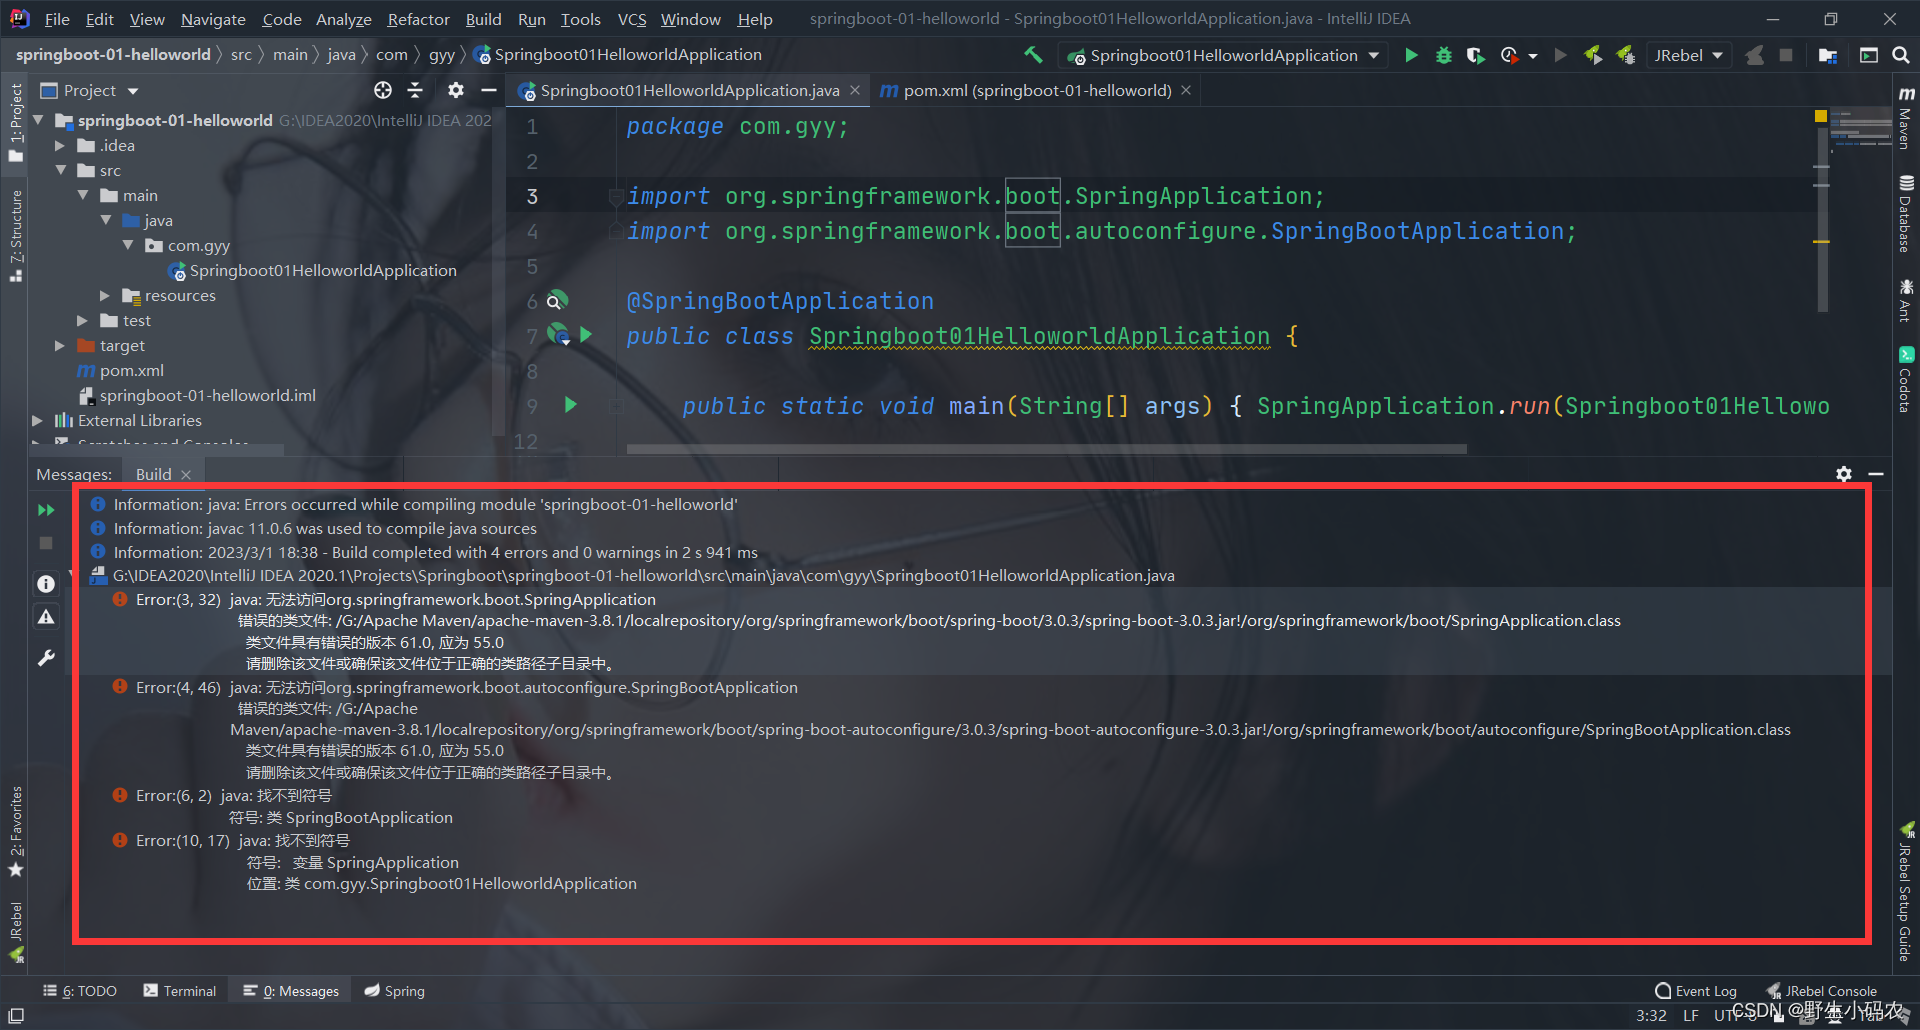Viewport: 1920px width, 1030px height.
Task: Click run gutter icon on line 9
Action: [570, 405]
